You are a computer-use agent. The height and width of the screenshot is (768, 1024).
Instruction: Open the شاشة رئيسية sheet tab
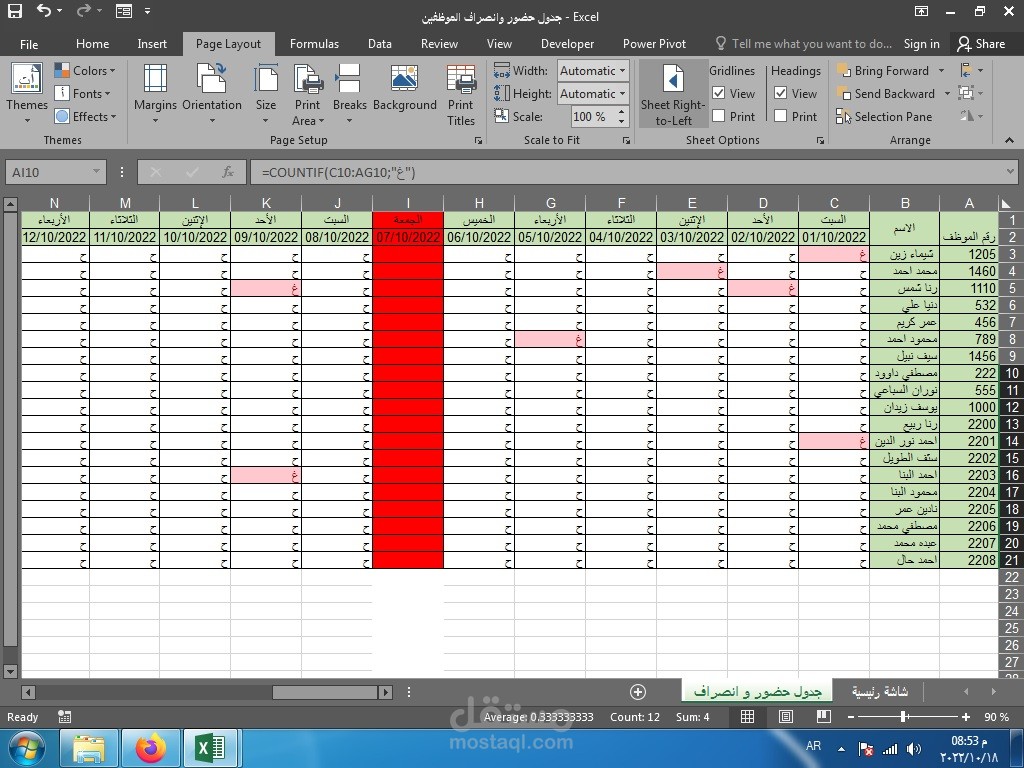coord(879,692)
